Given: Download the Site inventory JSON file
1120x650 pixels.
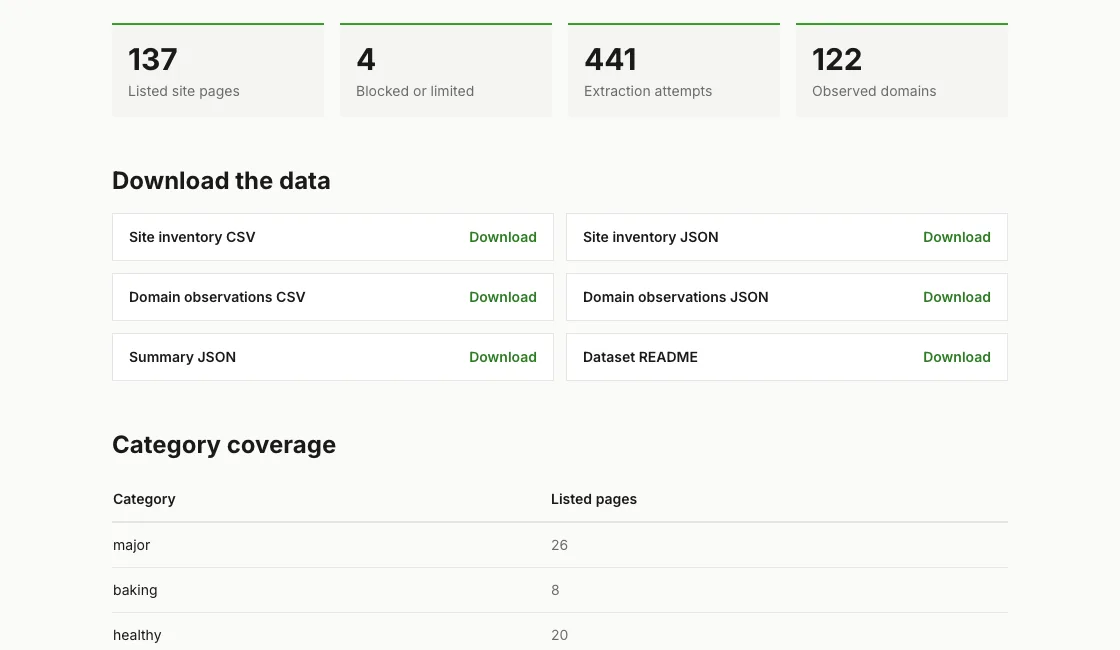Looking at the screenshot, I should click(956, 237).
